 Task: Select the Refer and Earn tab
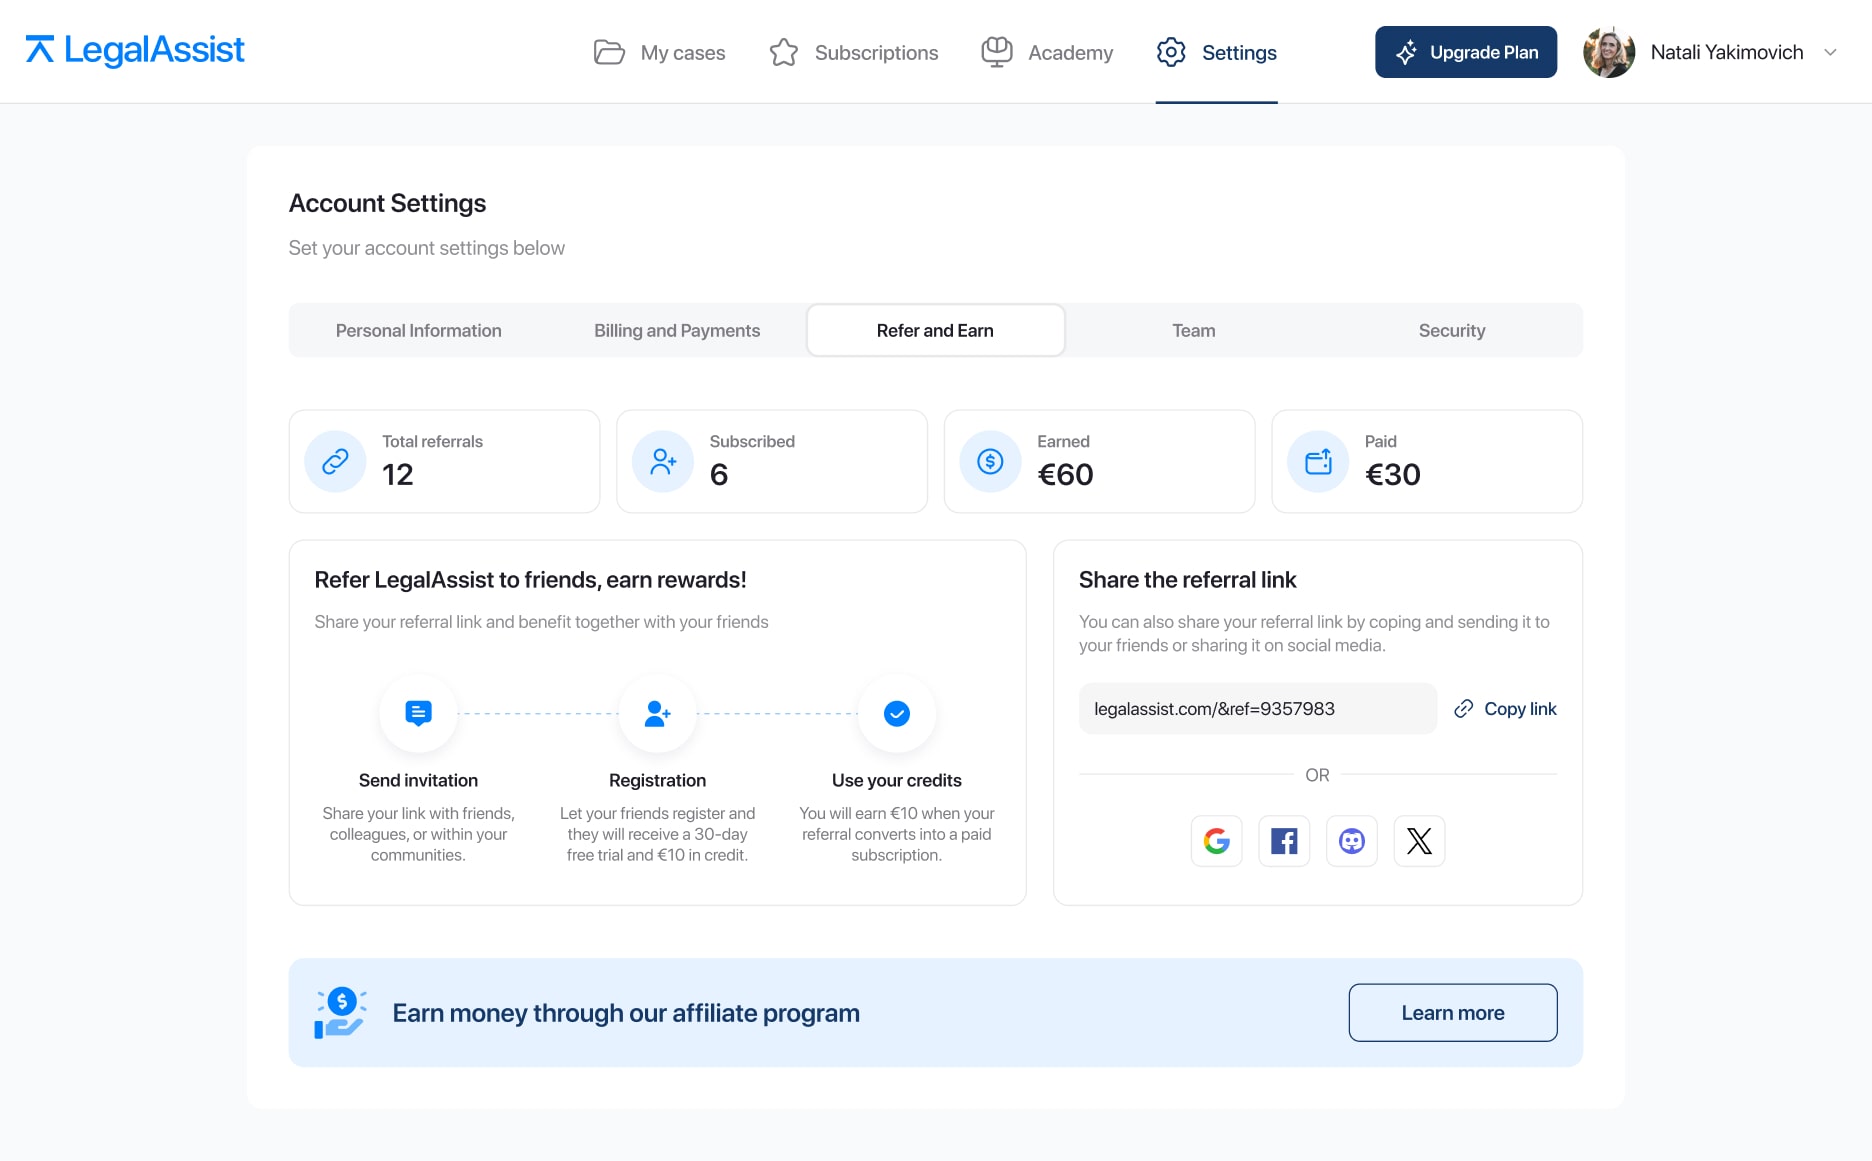coord(935,330)
